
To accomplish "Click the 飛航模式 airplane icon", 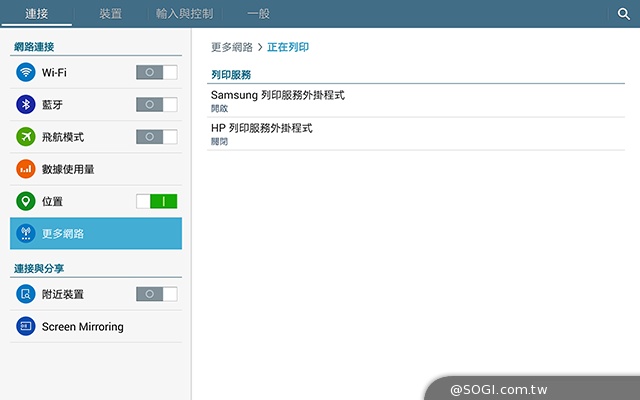I will pyautogui.click(x=26, y=137).
